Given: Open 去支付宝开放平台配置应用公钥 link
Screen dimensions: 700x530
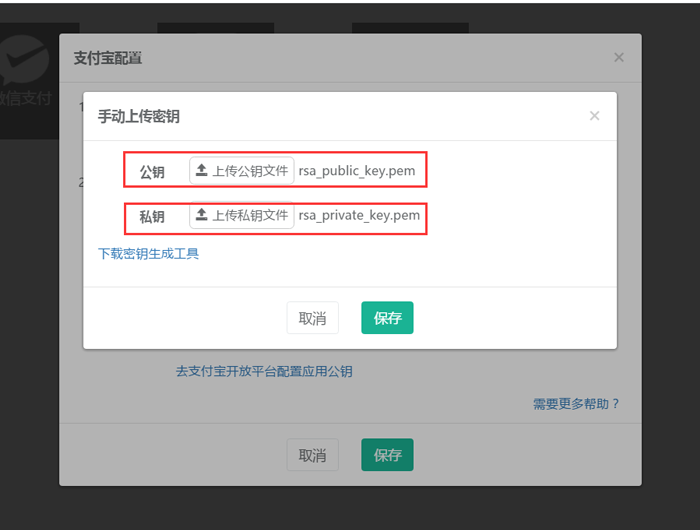Looking at the screenshot, I should tap(264, 371).
